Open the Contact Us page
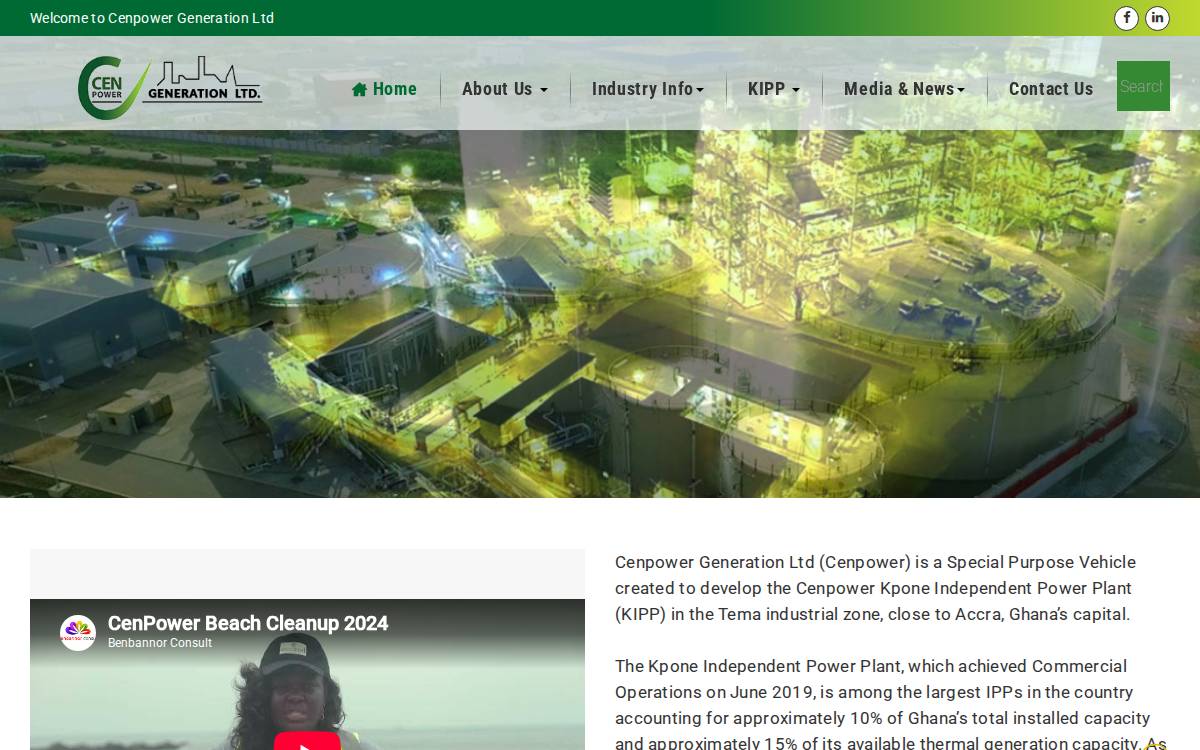This screenshot has height=750, width=1200. click(1051, 89)
